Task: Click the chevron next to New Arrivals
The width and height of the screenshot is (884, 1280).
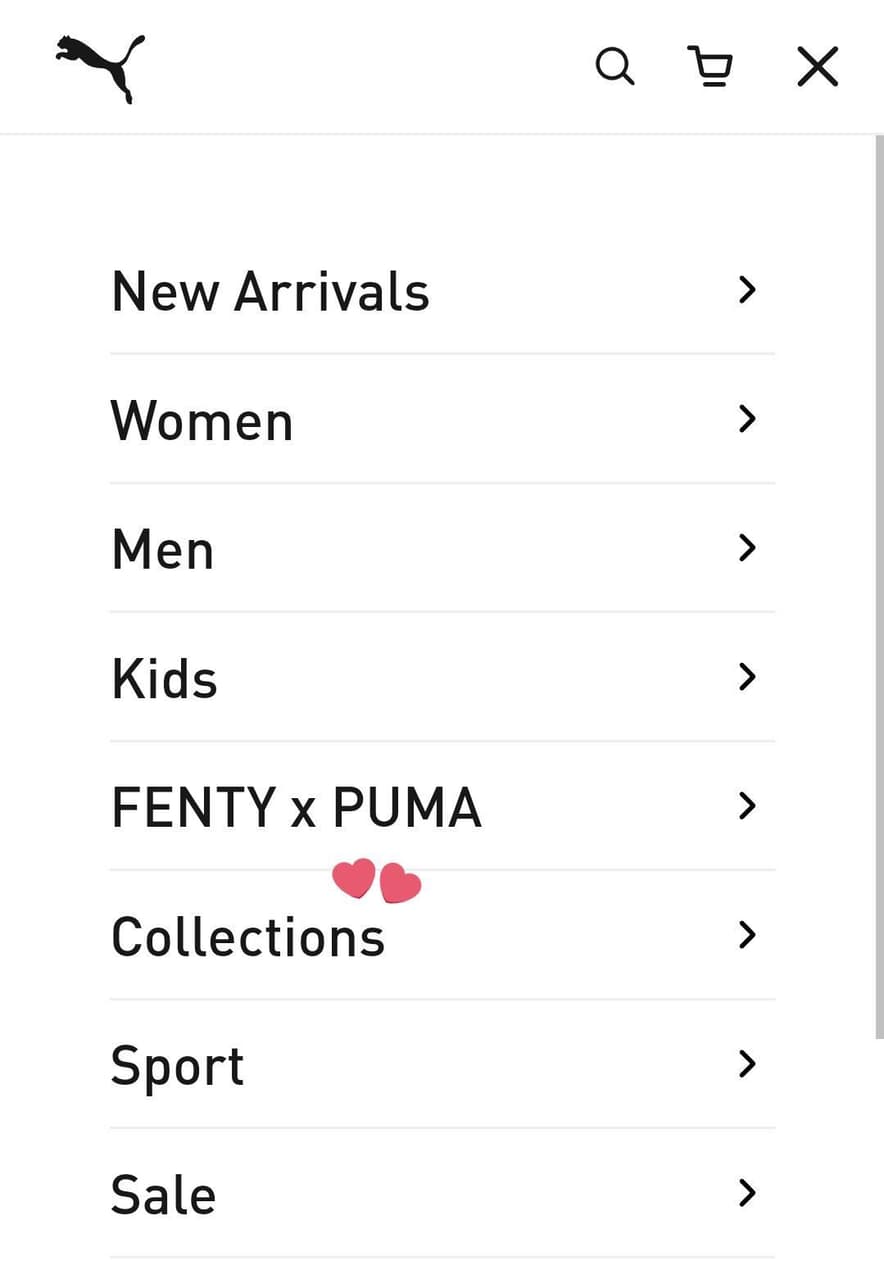Action: (x=746, y=289)
